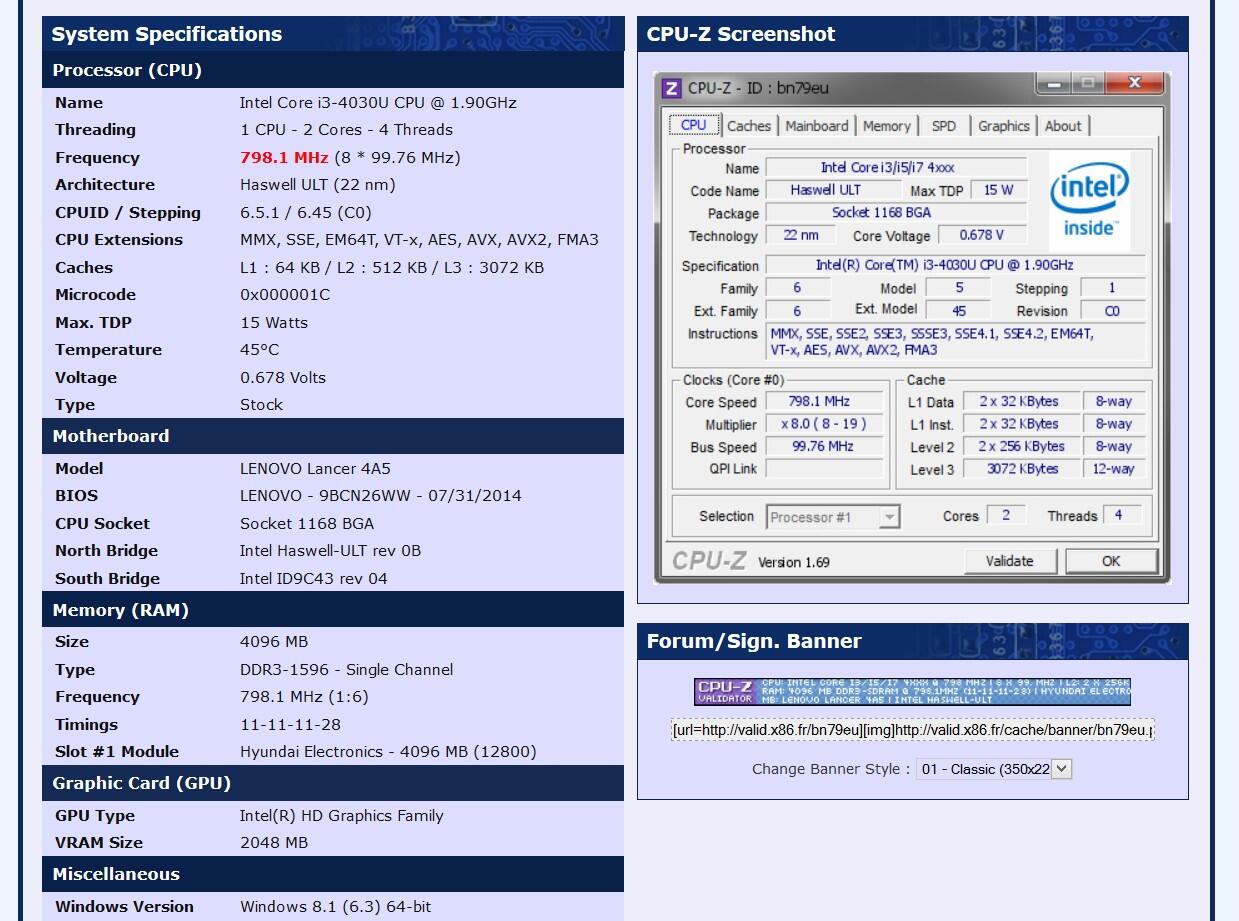Click the Socket 1168 BGA motherboard value
The height and width of the screenshot is (921, 1239).
[x=307, y=524]
